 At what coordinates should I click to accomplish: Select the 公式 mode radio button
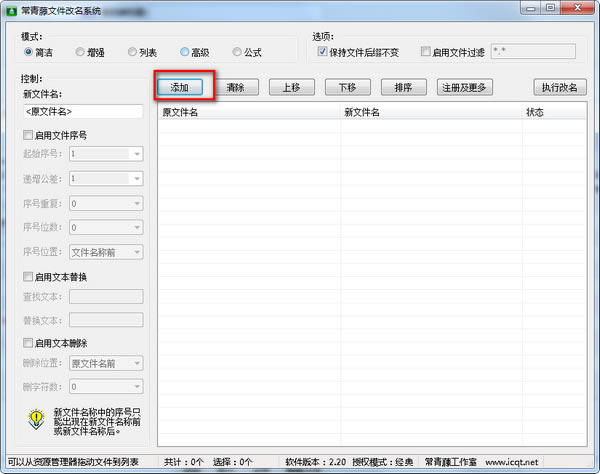tap(237, 52)
